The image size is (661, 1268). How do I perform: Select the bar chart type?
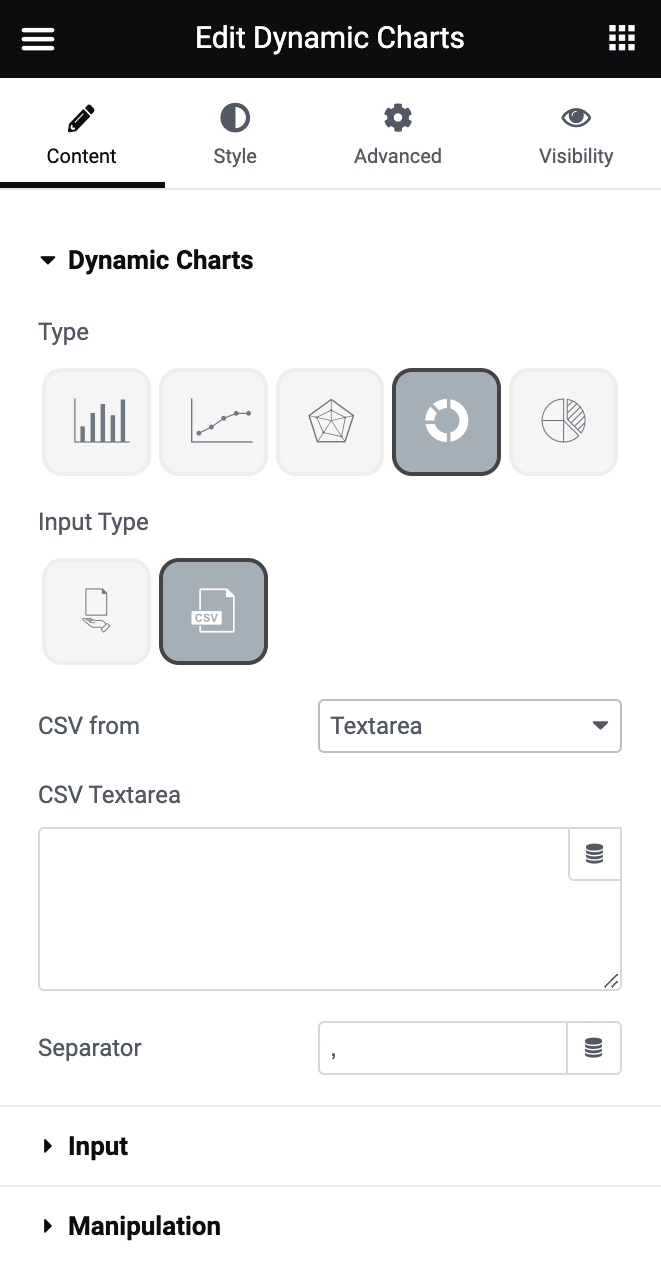tap(97, 421)
